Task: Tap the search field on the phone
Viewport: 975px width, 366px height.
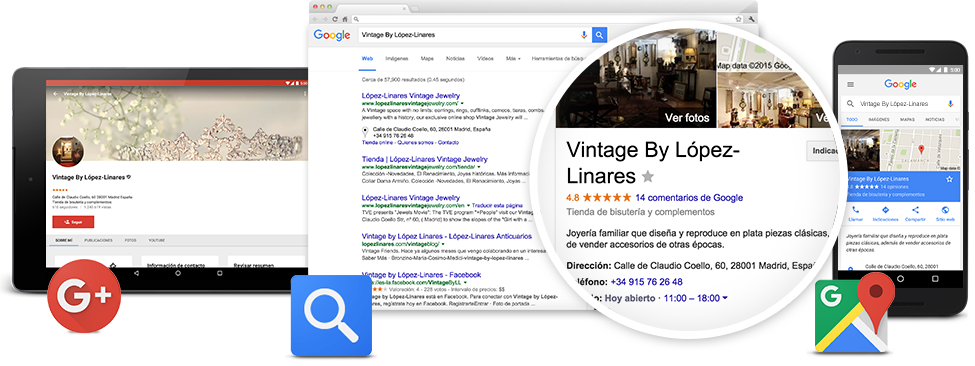Action: pos(900,104)
